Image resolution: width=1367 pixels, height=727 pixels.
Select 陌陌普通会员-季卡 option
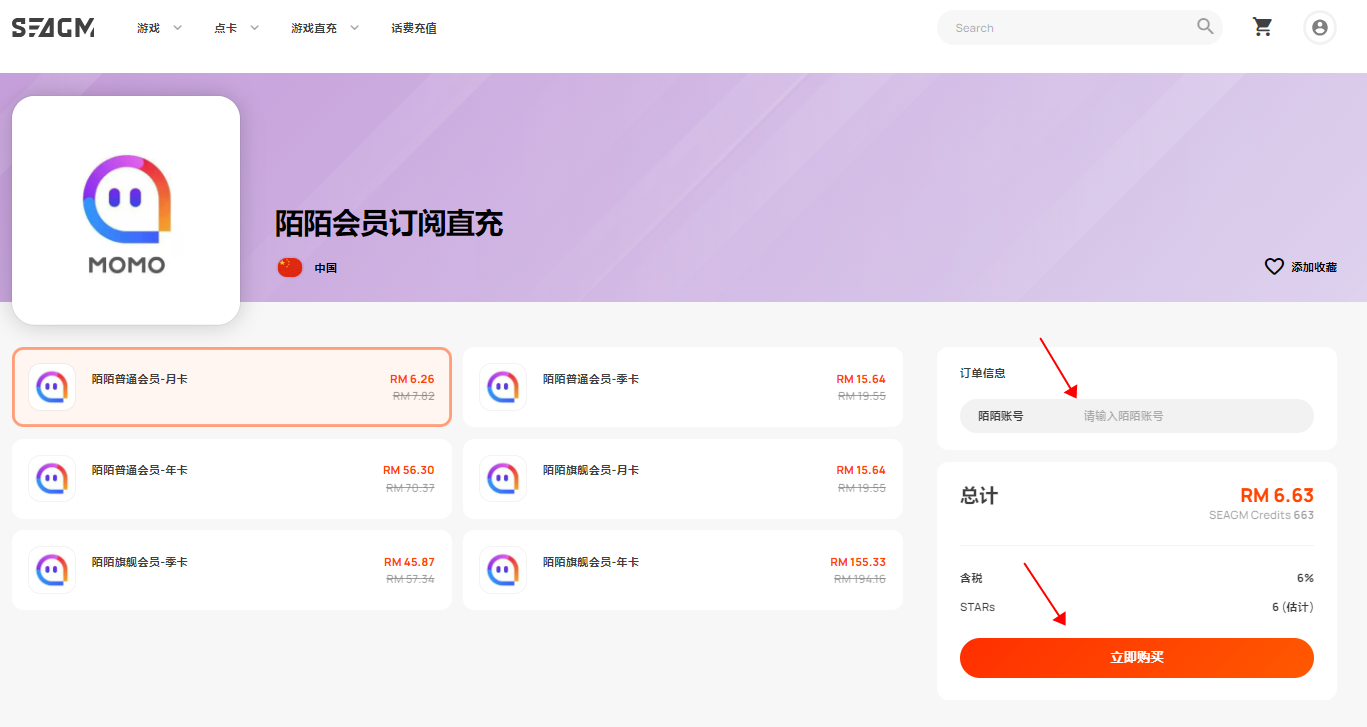pyautogui.click(x=683, y=387)
